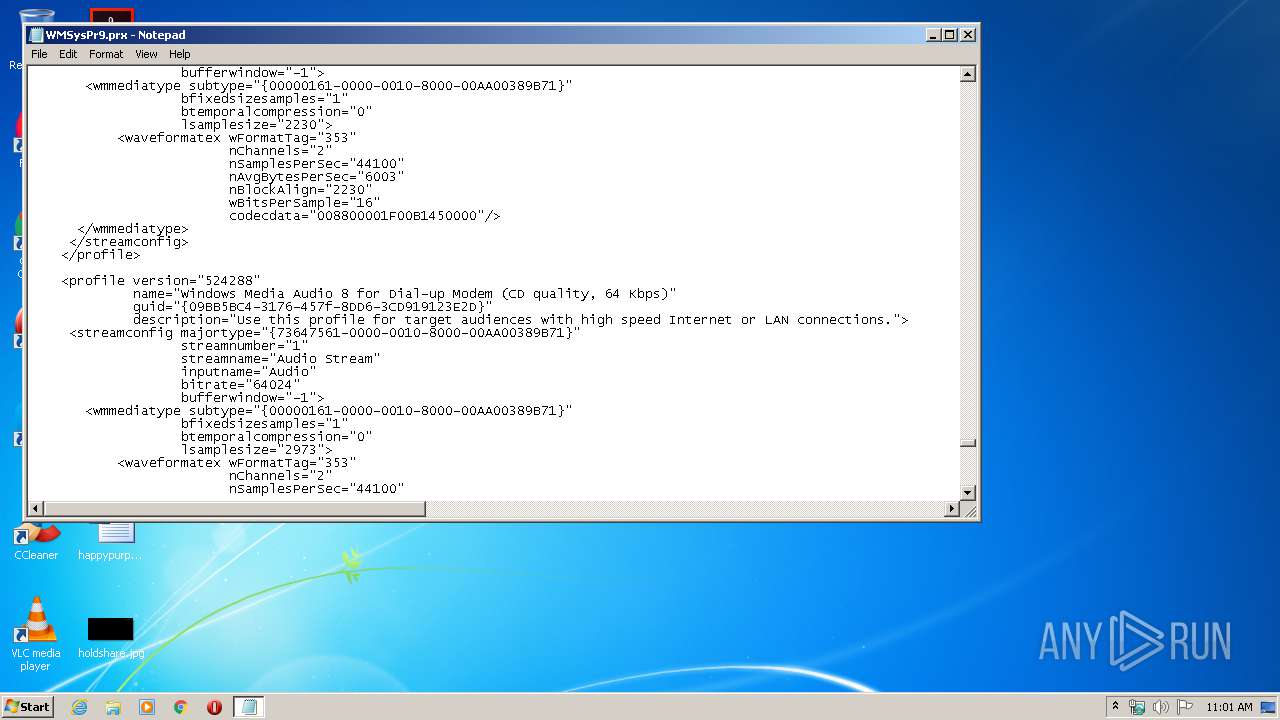Viewport: 1280px width, 720px height.
Task: Click the vertical scrollbar up arrow
Action: coord(967,74)
